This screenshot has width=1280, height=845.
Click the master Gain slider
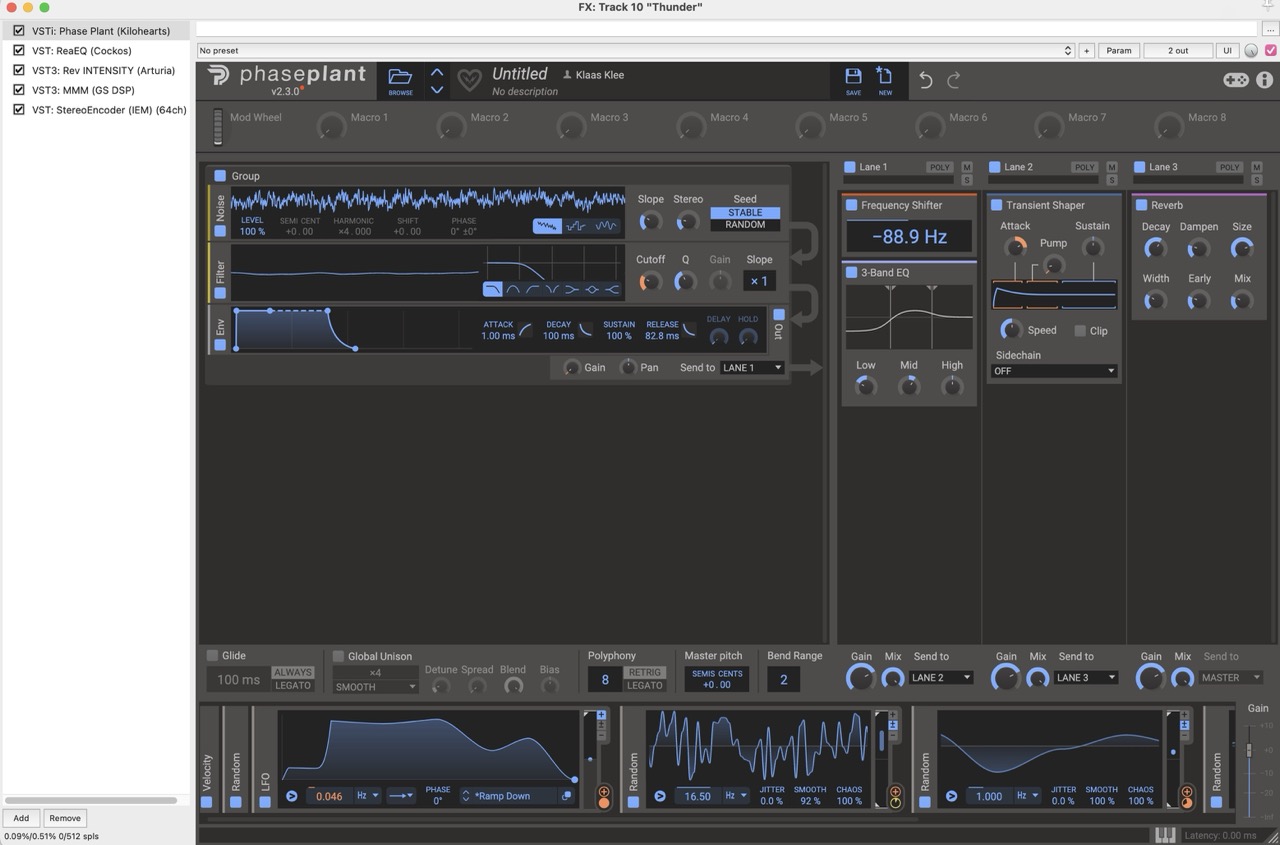point(1248,749)
